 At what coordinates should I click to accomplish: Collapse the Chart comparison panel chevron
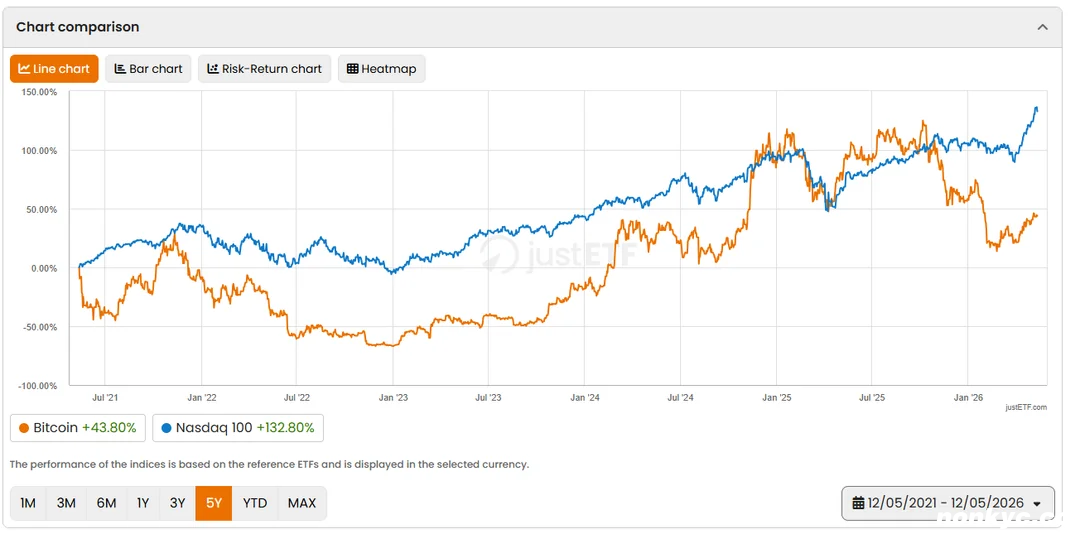[1043, 28]
